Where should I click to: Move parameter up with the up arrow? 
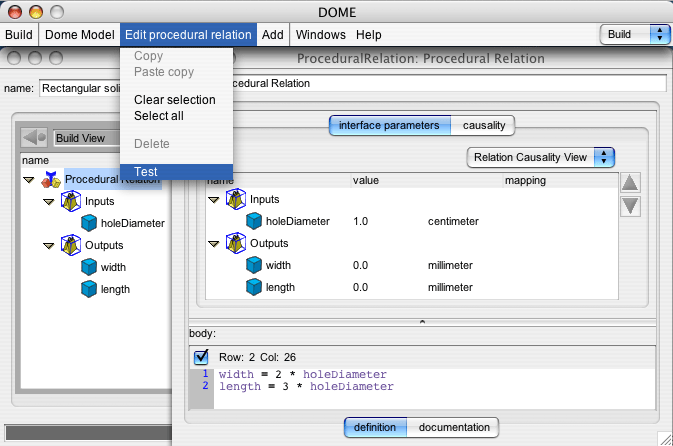630,183
